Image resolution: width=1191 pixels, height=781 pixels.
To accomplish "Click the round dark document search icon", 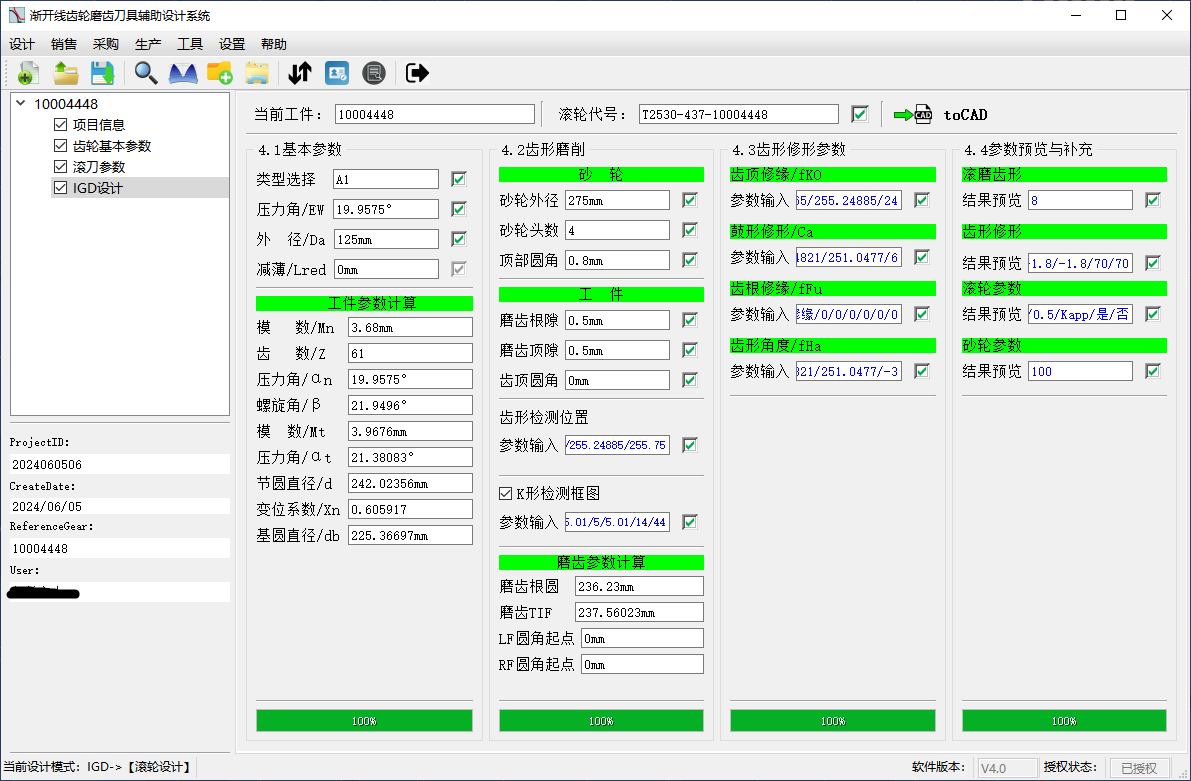I will pos(374,73).
